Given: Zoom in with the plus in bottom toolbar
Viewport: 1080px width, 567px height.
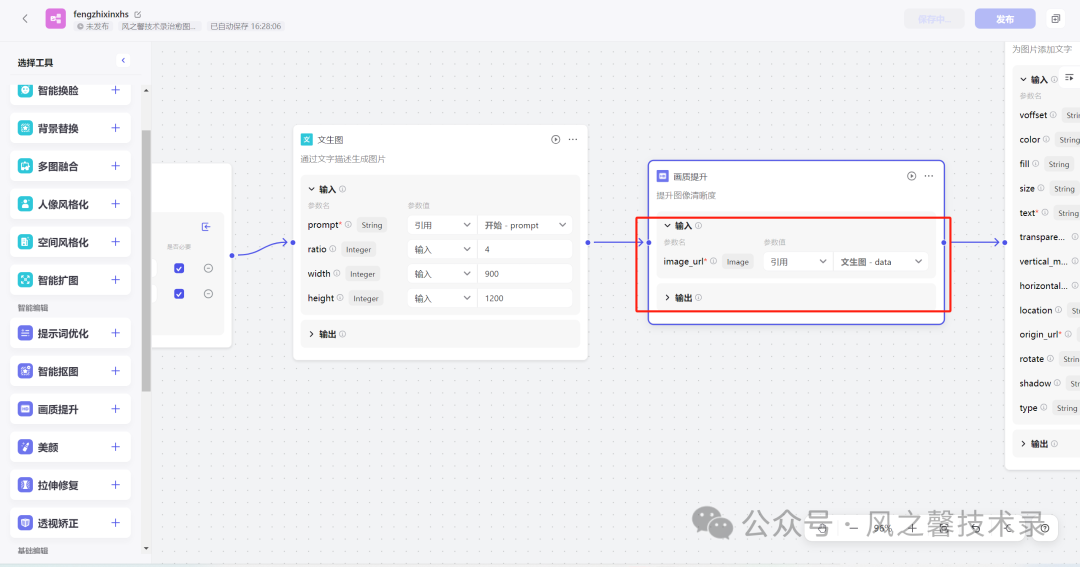Looking at the screenshot, I should coord(913,528).
